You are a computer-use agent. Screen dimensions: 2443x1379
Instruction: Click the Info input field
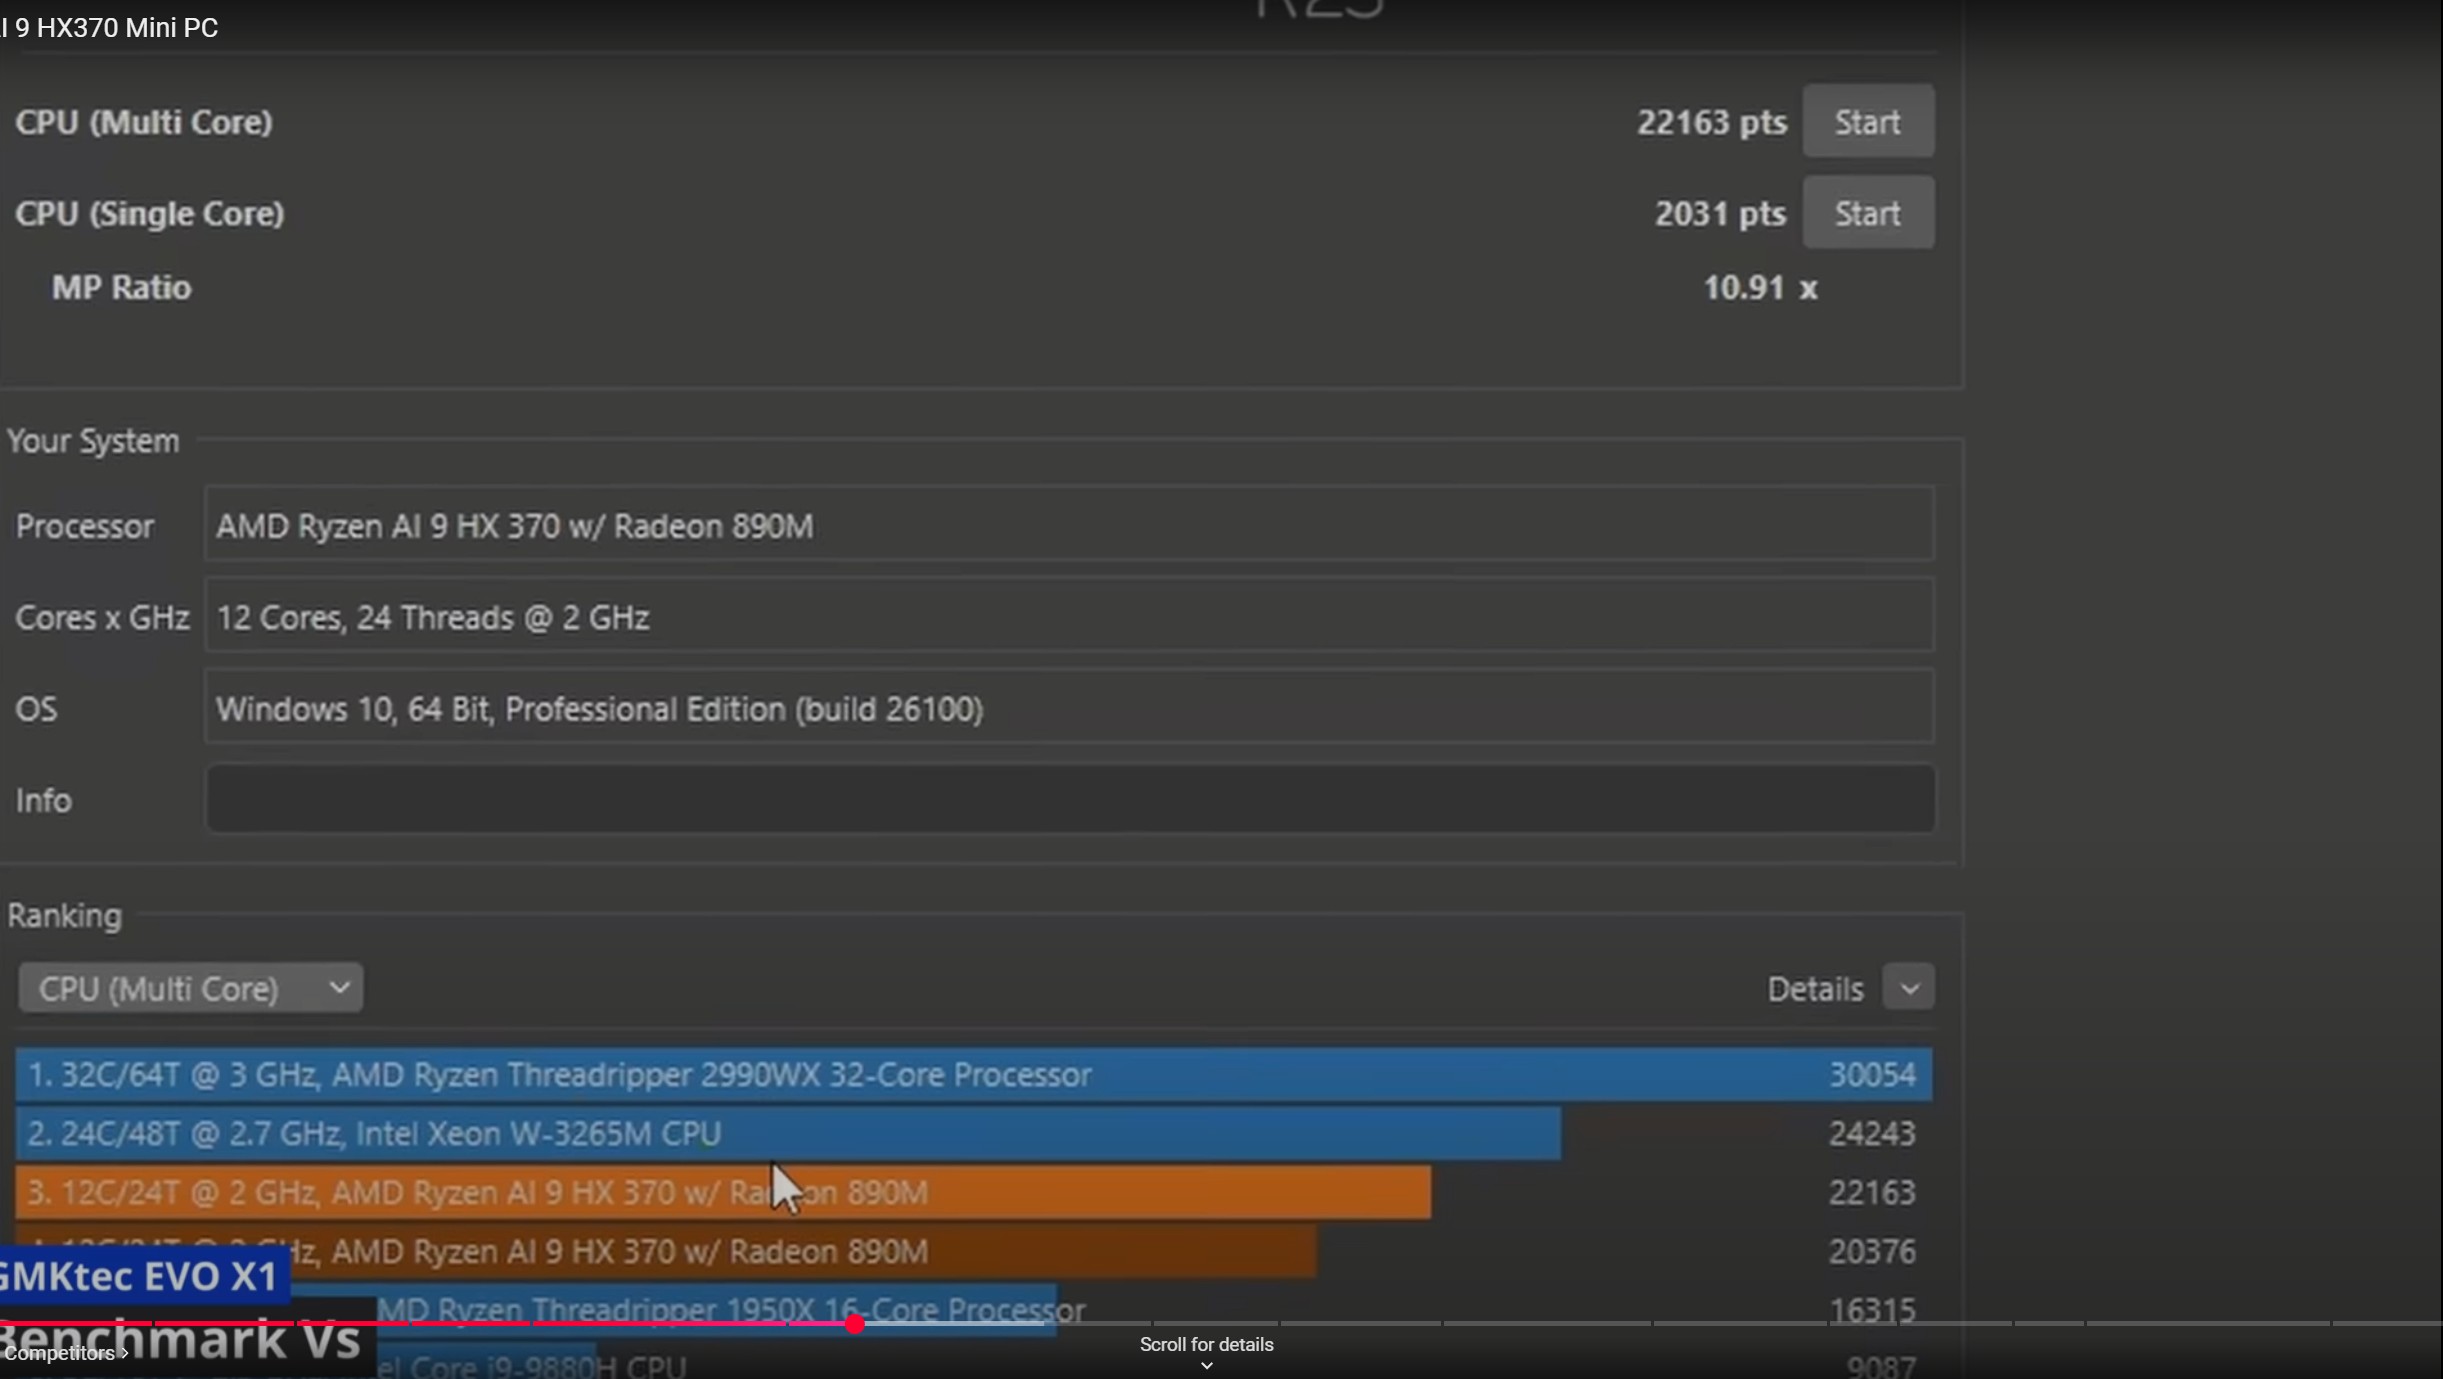[x=1069, y=799]
